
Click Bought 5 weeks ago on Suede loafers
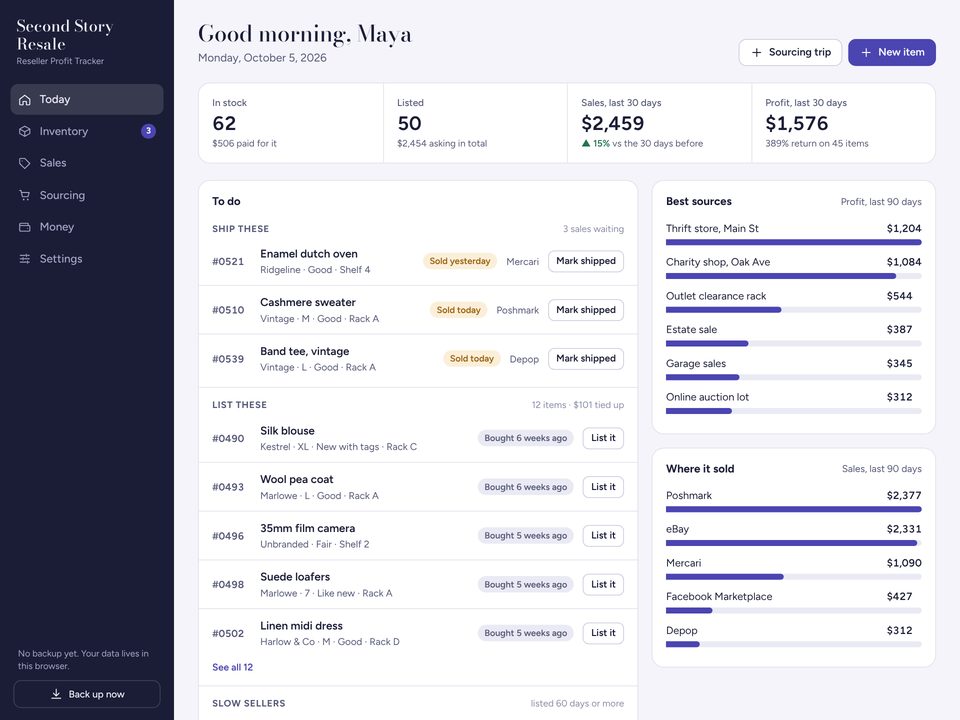click(525, 584)
